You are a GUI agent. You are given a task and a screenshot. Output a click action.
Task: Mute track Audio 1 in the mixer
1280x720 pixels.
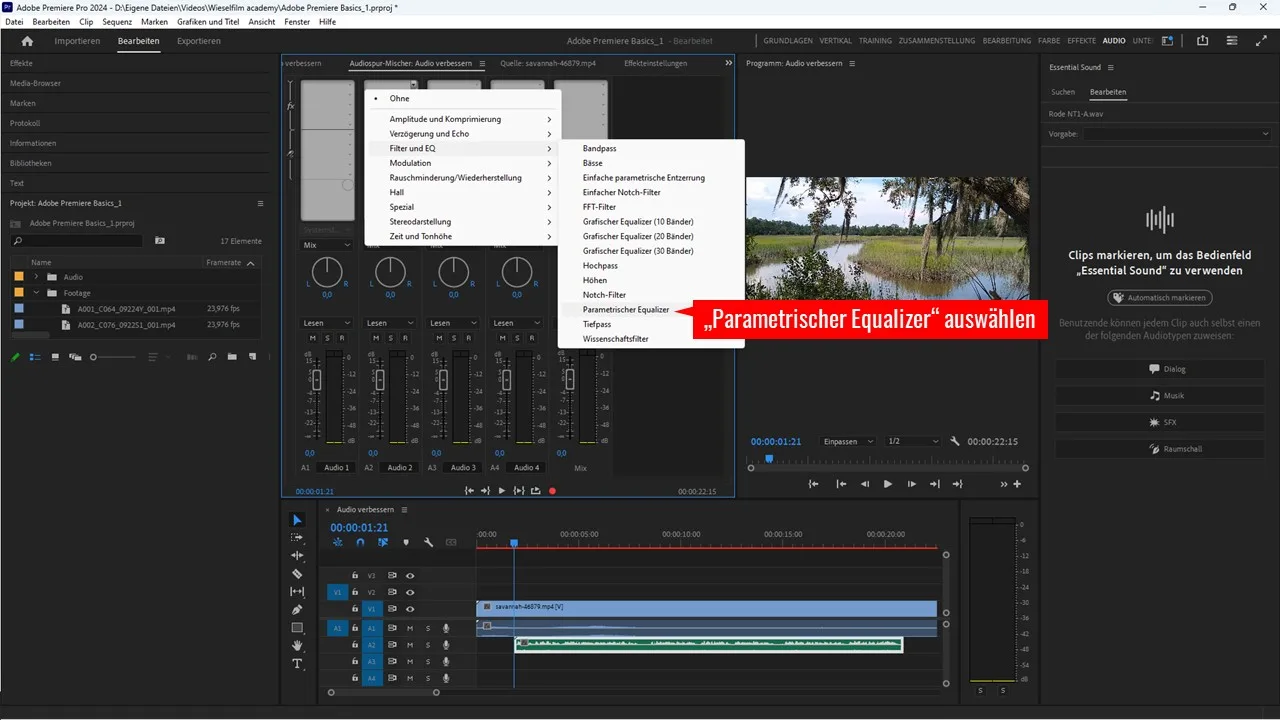313,338
